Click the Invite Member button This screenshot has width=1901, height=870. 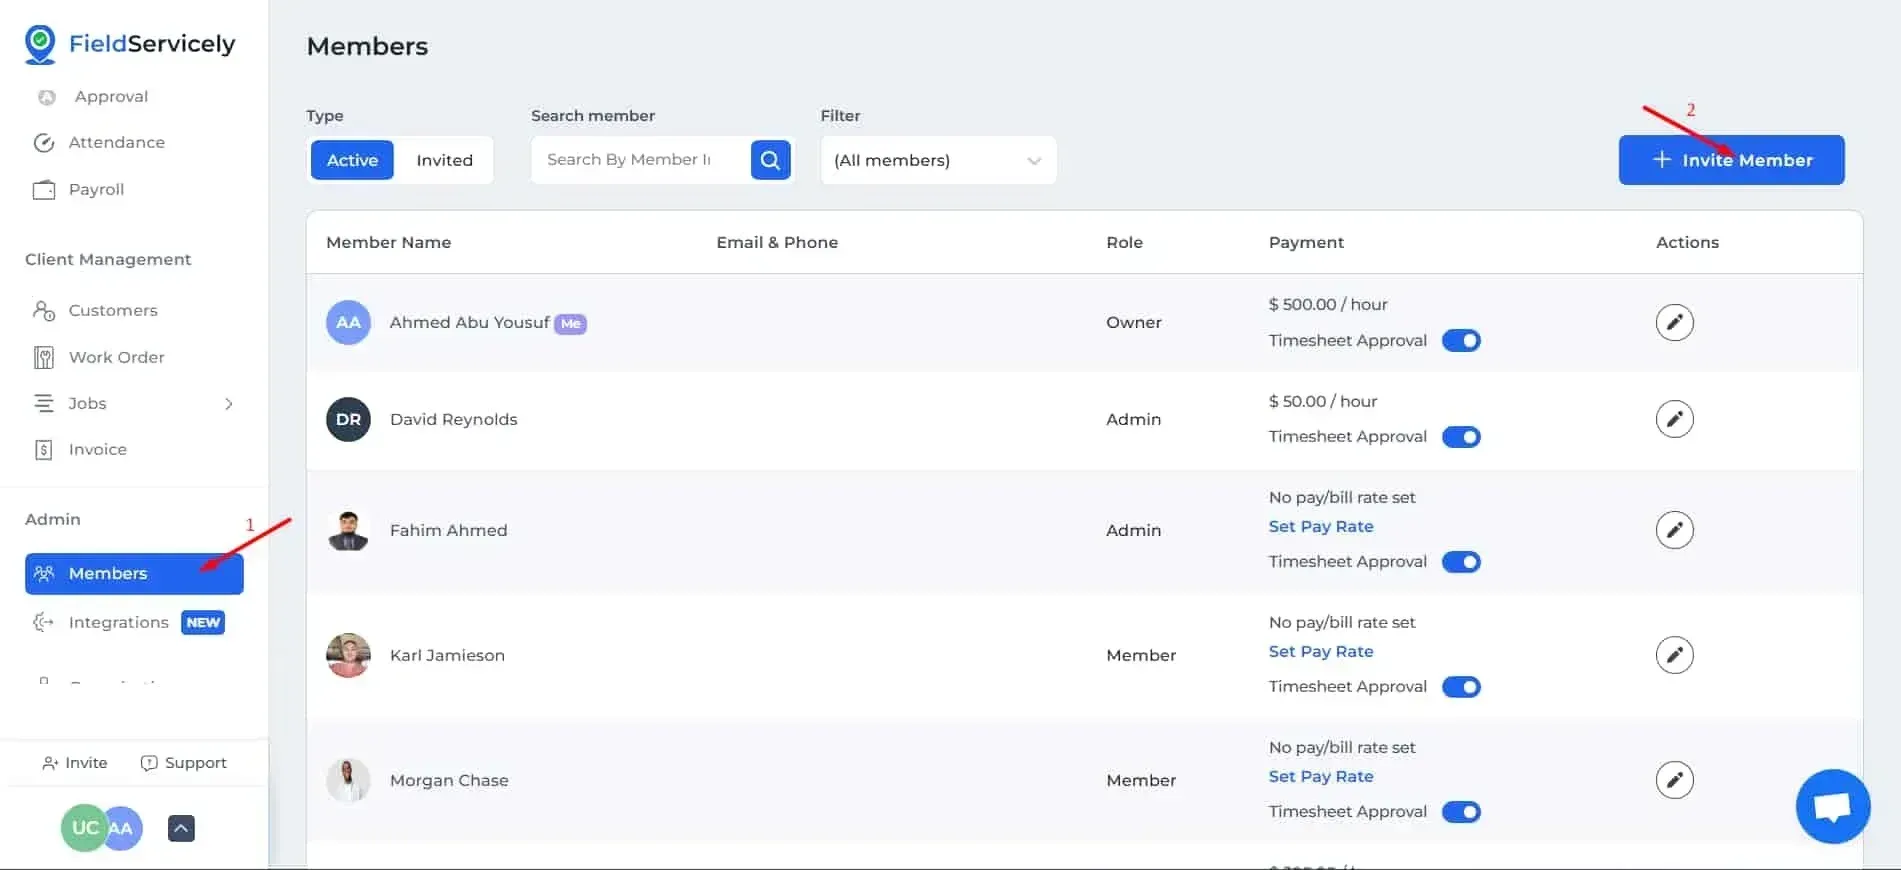coord(1731,160)
